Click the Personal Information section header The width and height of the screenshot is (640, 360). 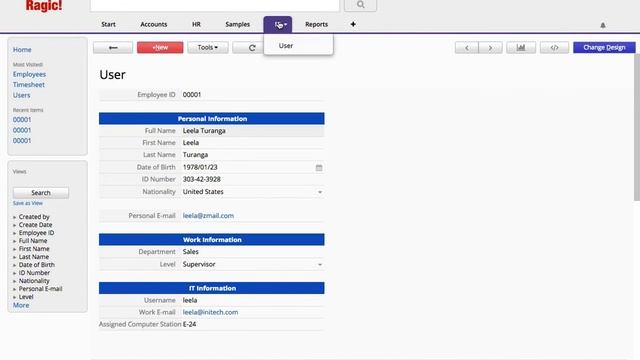click(212, 119)
